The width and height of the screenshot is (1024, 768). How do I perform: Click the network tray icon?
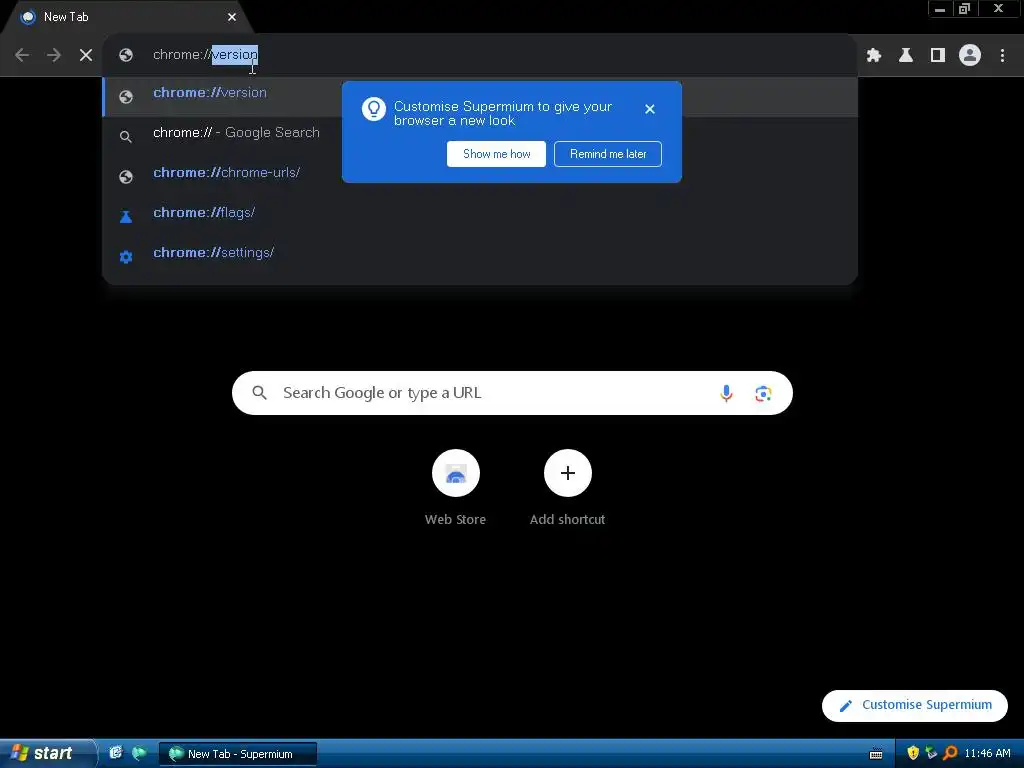(931, 753)
